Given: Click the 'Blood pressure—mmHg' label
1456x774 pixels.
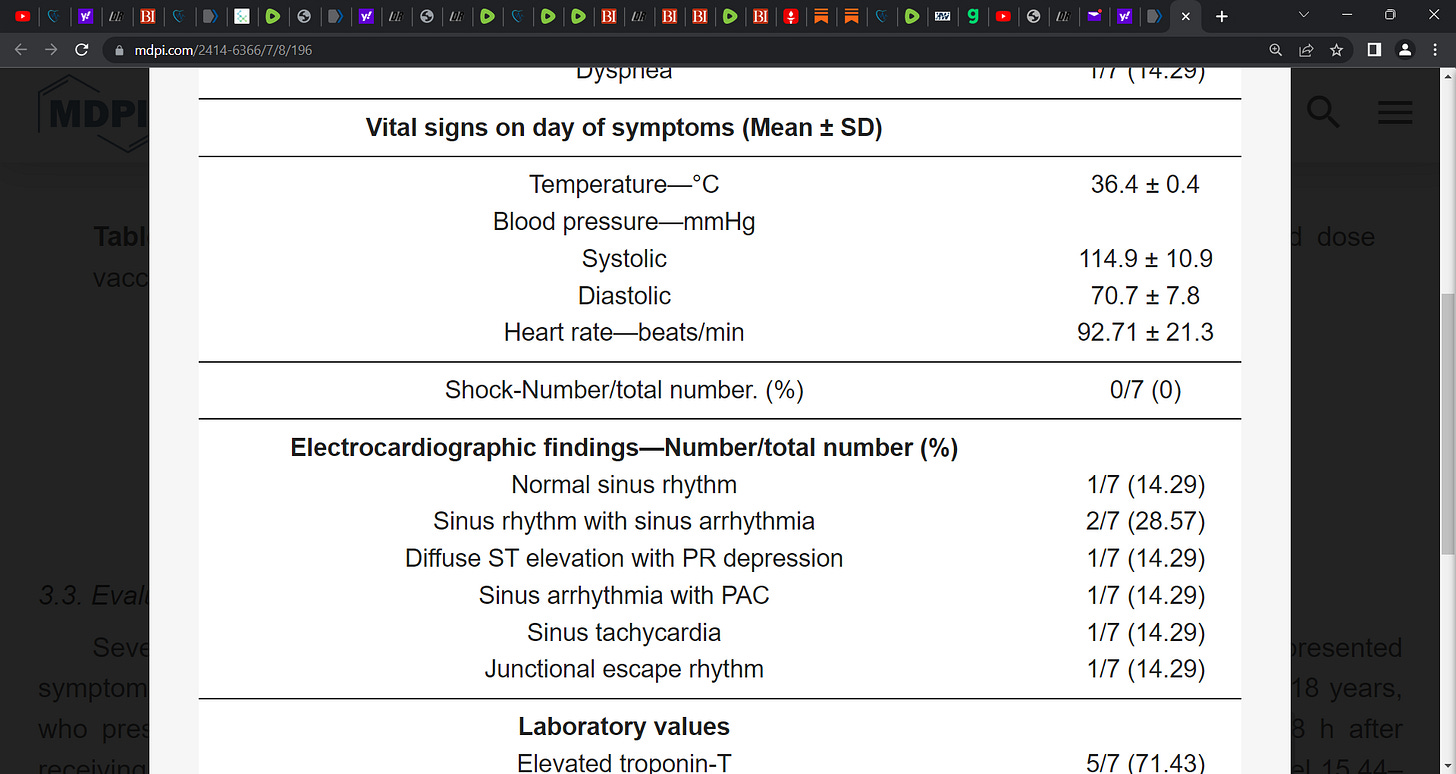Looking at the screenshot, I should (624, 222).
